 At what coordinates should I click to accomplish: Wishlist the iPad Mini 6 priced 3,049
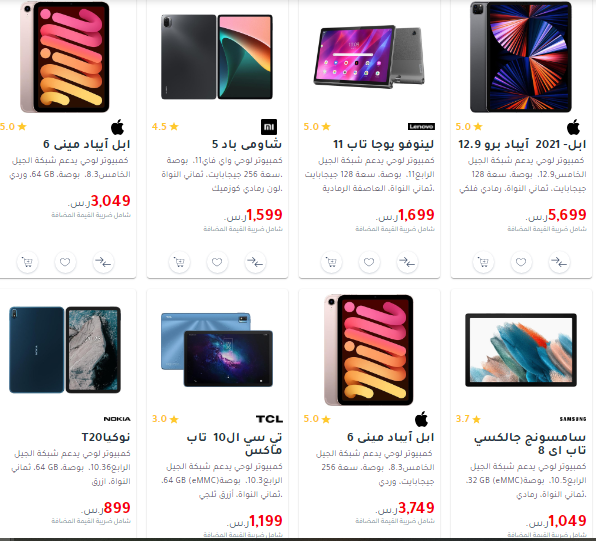(65, 262)
